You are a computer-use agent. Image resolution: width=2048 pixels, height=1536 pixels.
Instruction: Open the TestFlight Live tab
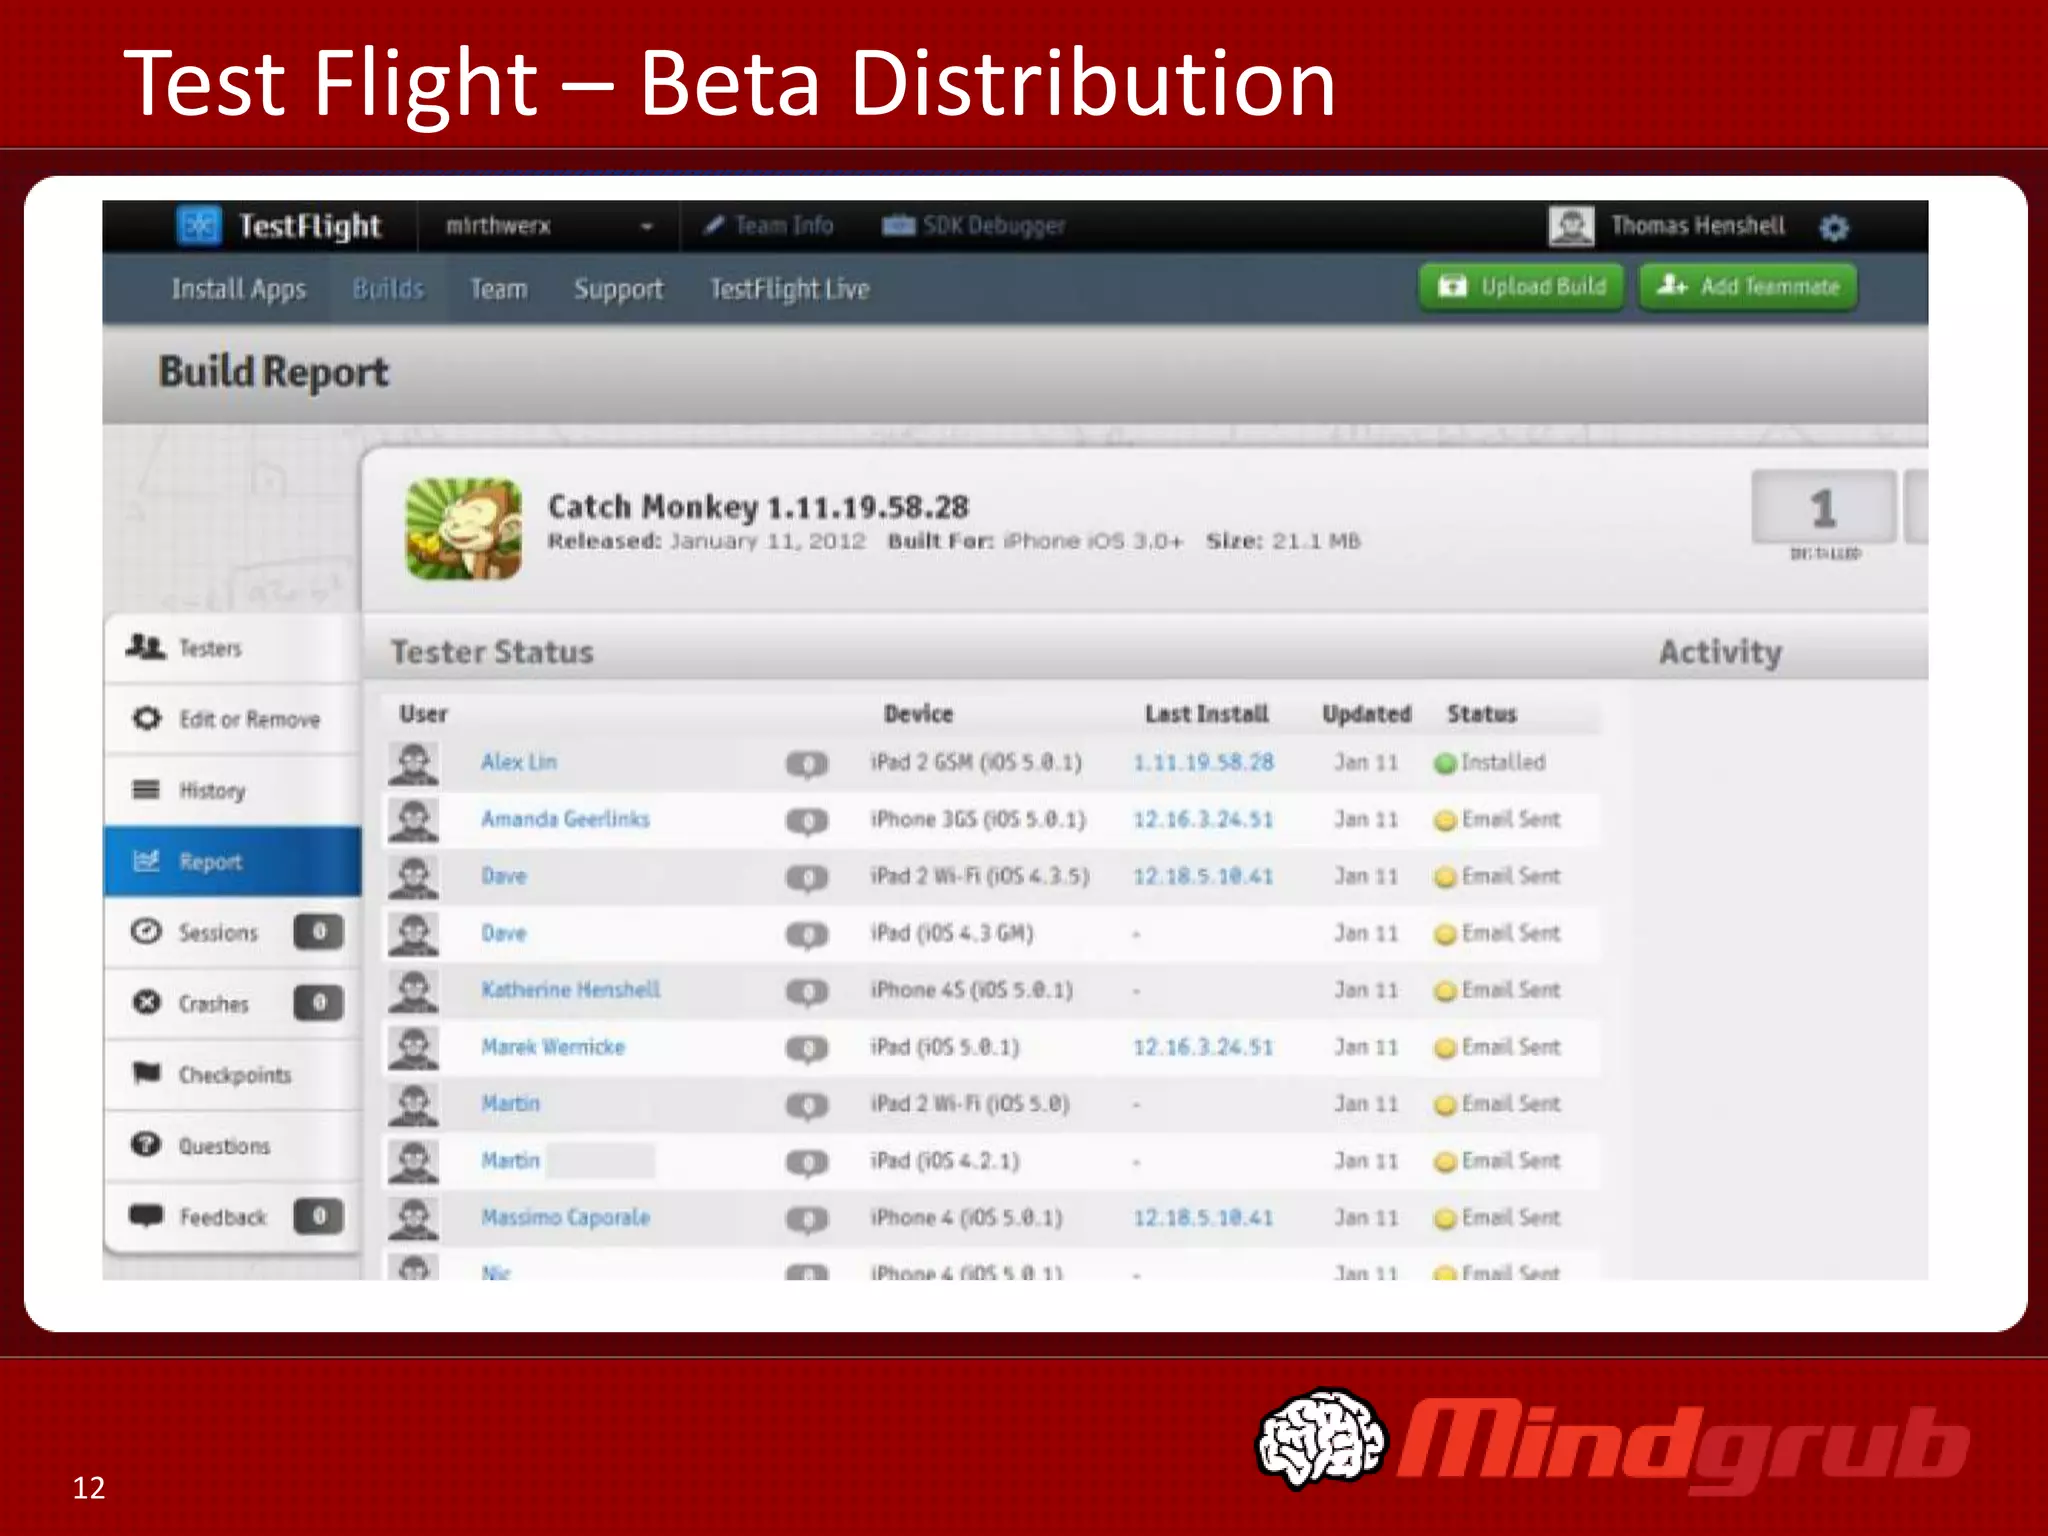(789, 289)
